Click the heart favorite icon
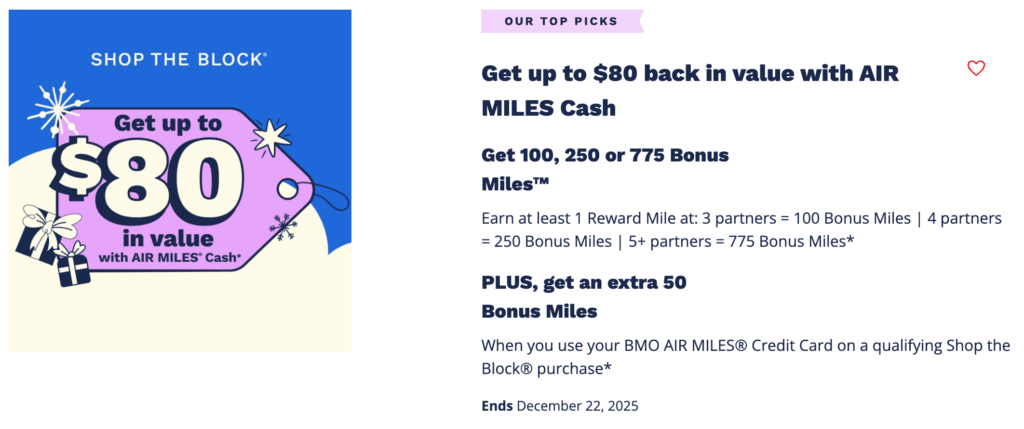The height and width of the screenshot is (429, 1024). [x=976, y=68]
